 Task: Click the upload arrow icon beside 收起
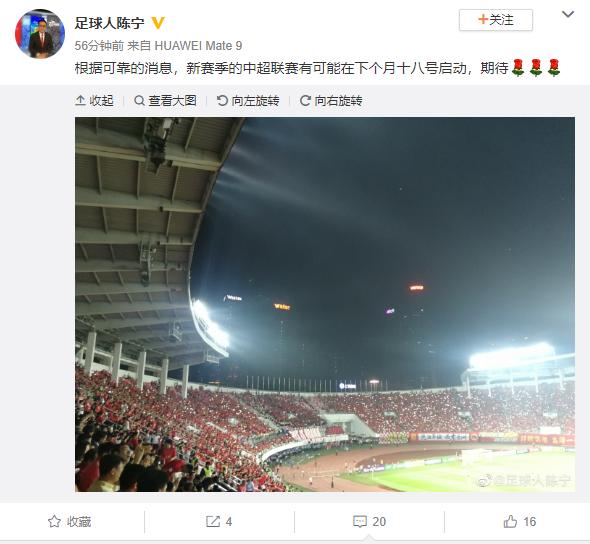[80, 100]
